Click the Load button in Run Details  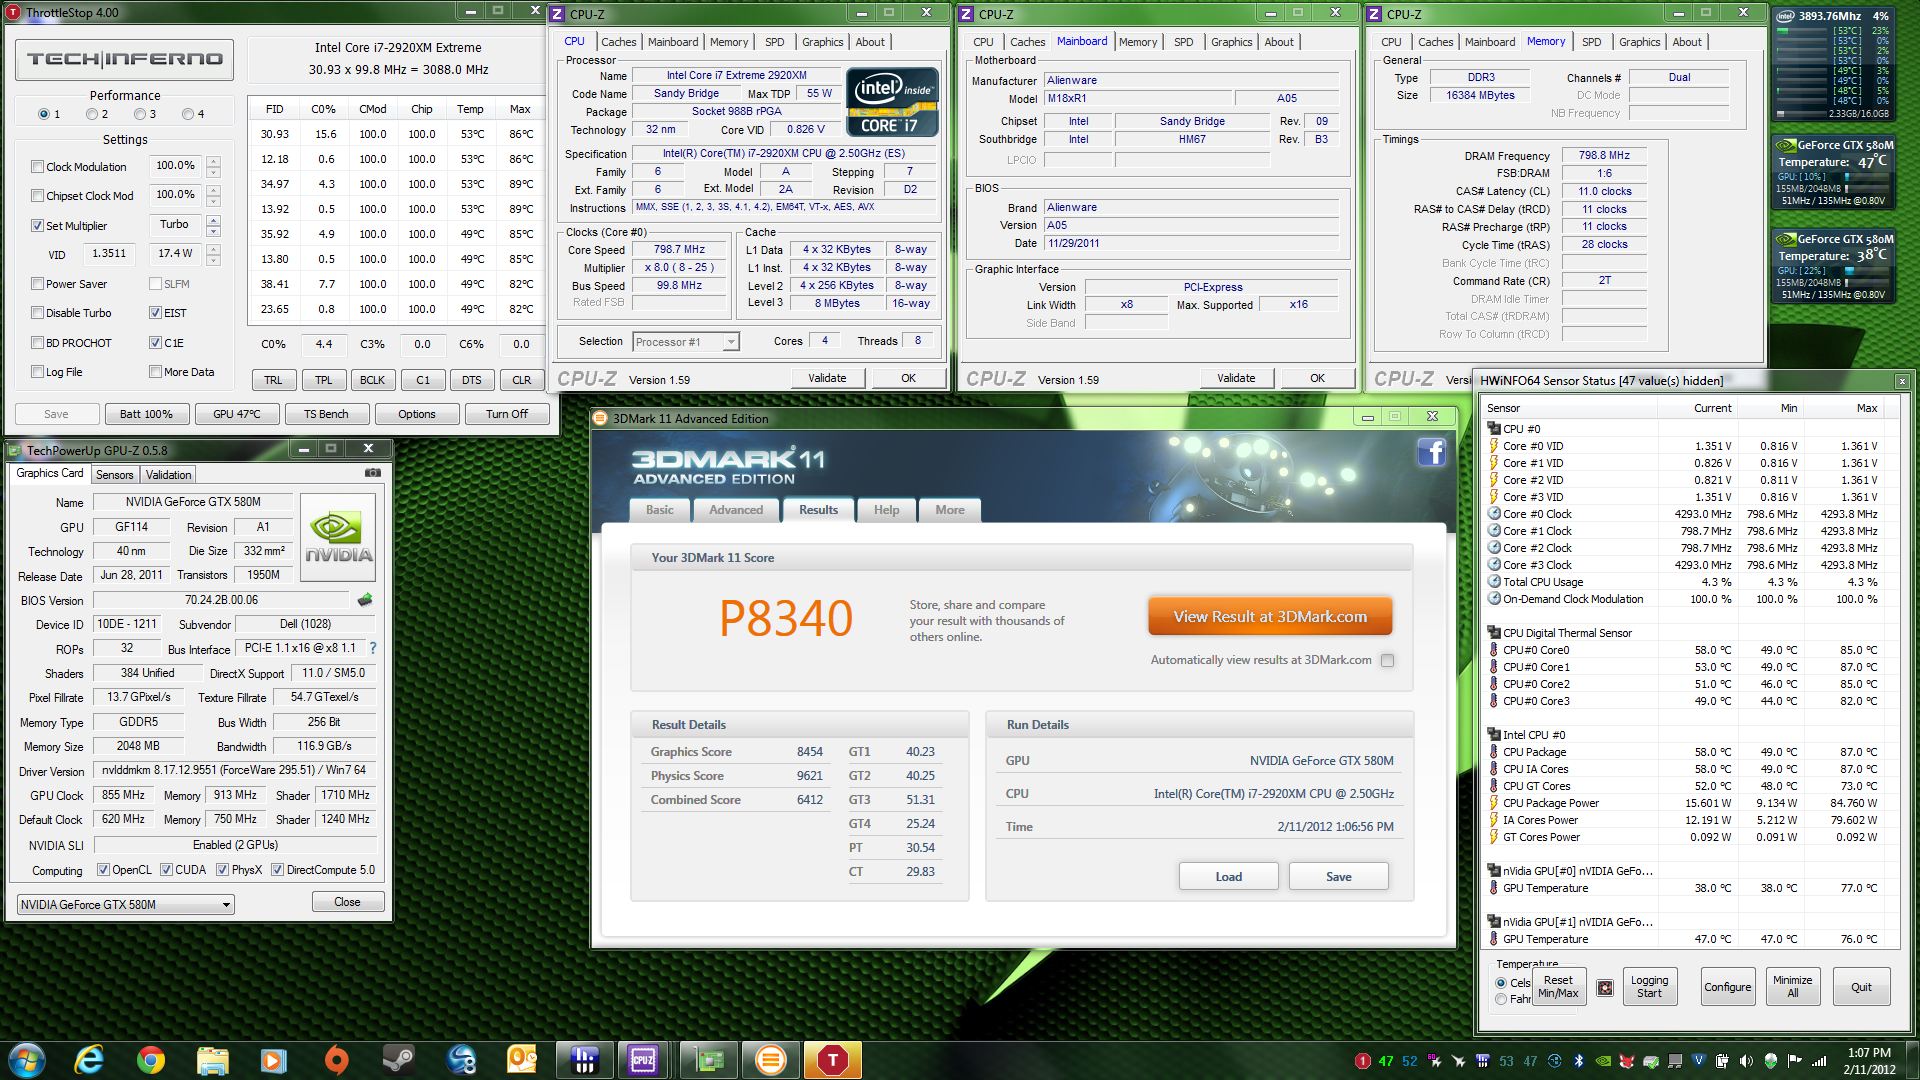click(x=1228, y=877)
